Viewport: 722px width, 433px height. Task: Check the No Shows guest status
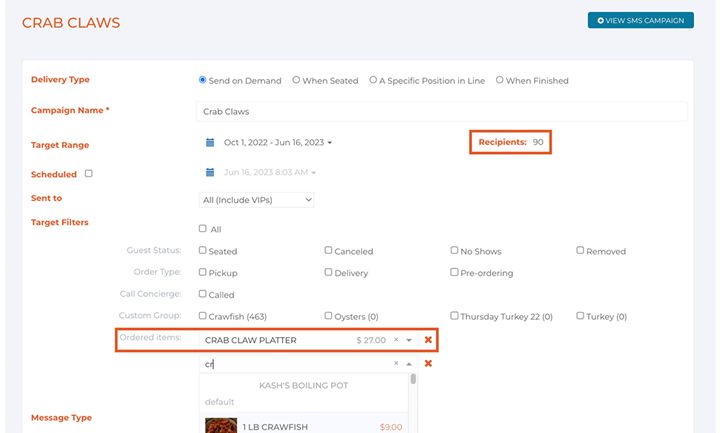pos(454,250)
